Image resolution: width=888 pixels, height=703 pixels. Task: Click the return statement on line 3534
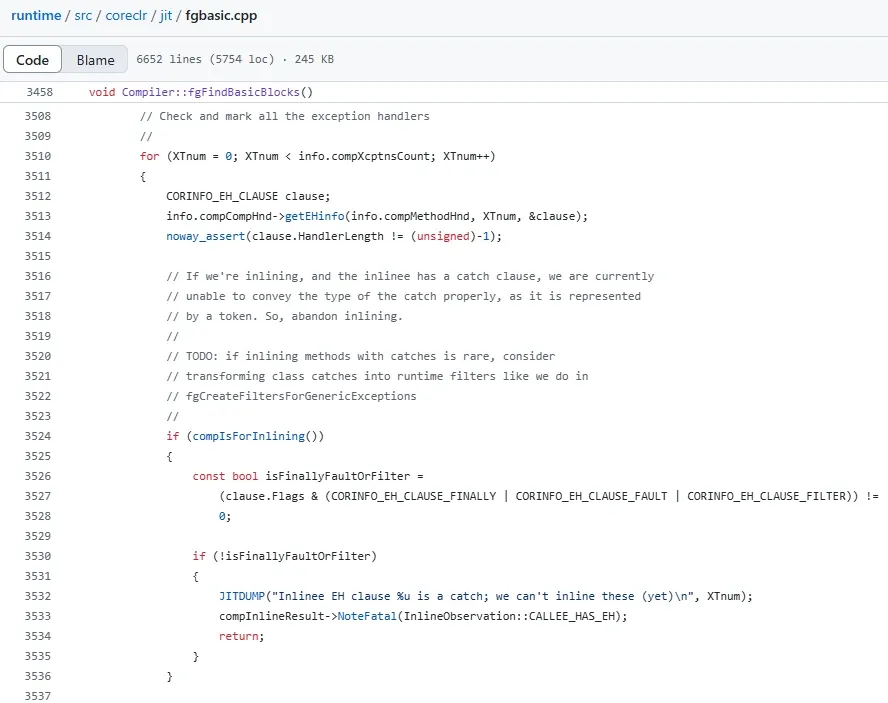pos(242,636)
